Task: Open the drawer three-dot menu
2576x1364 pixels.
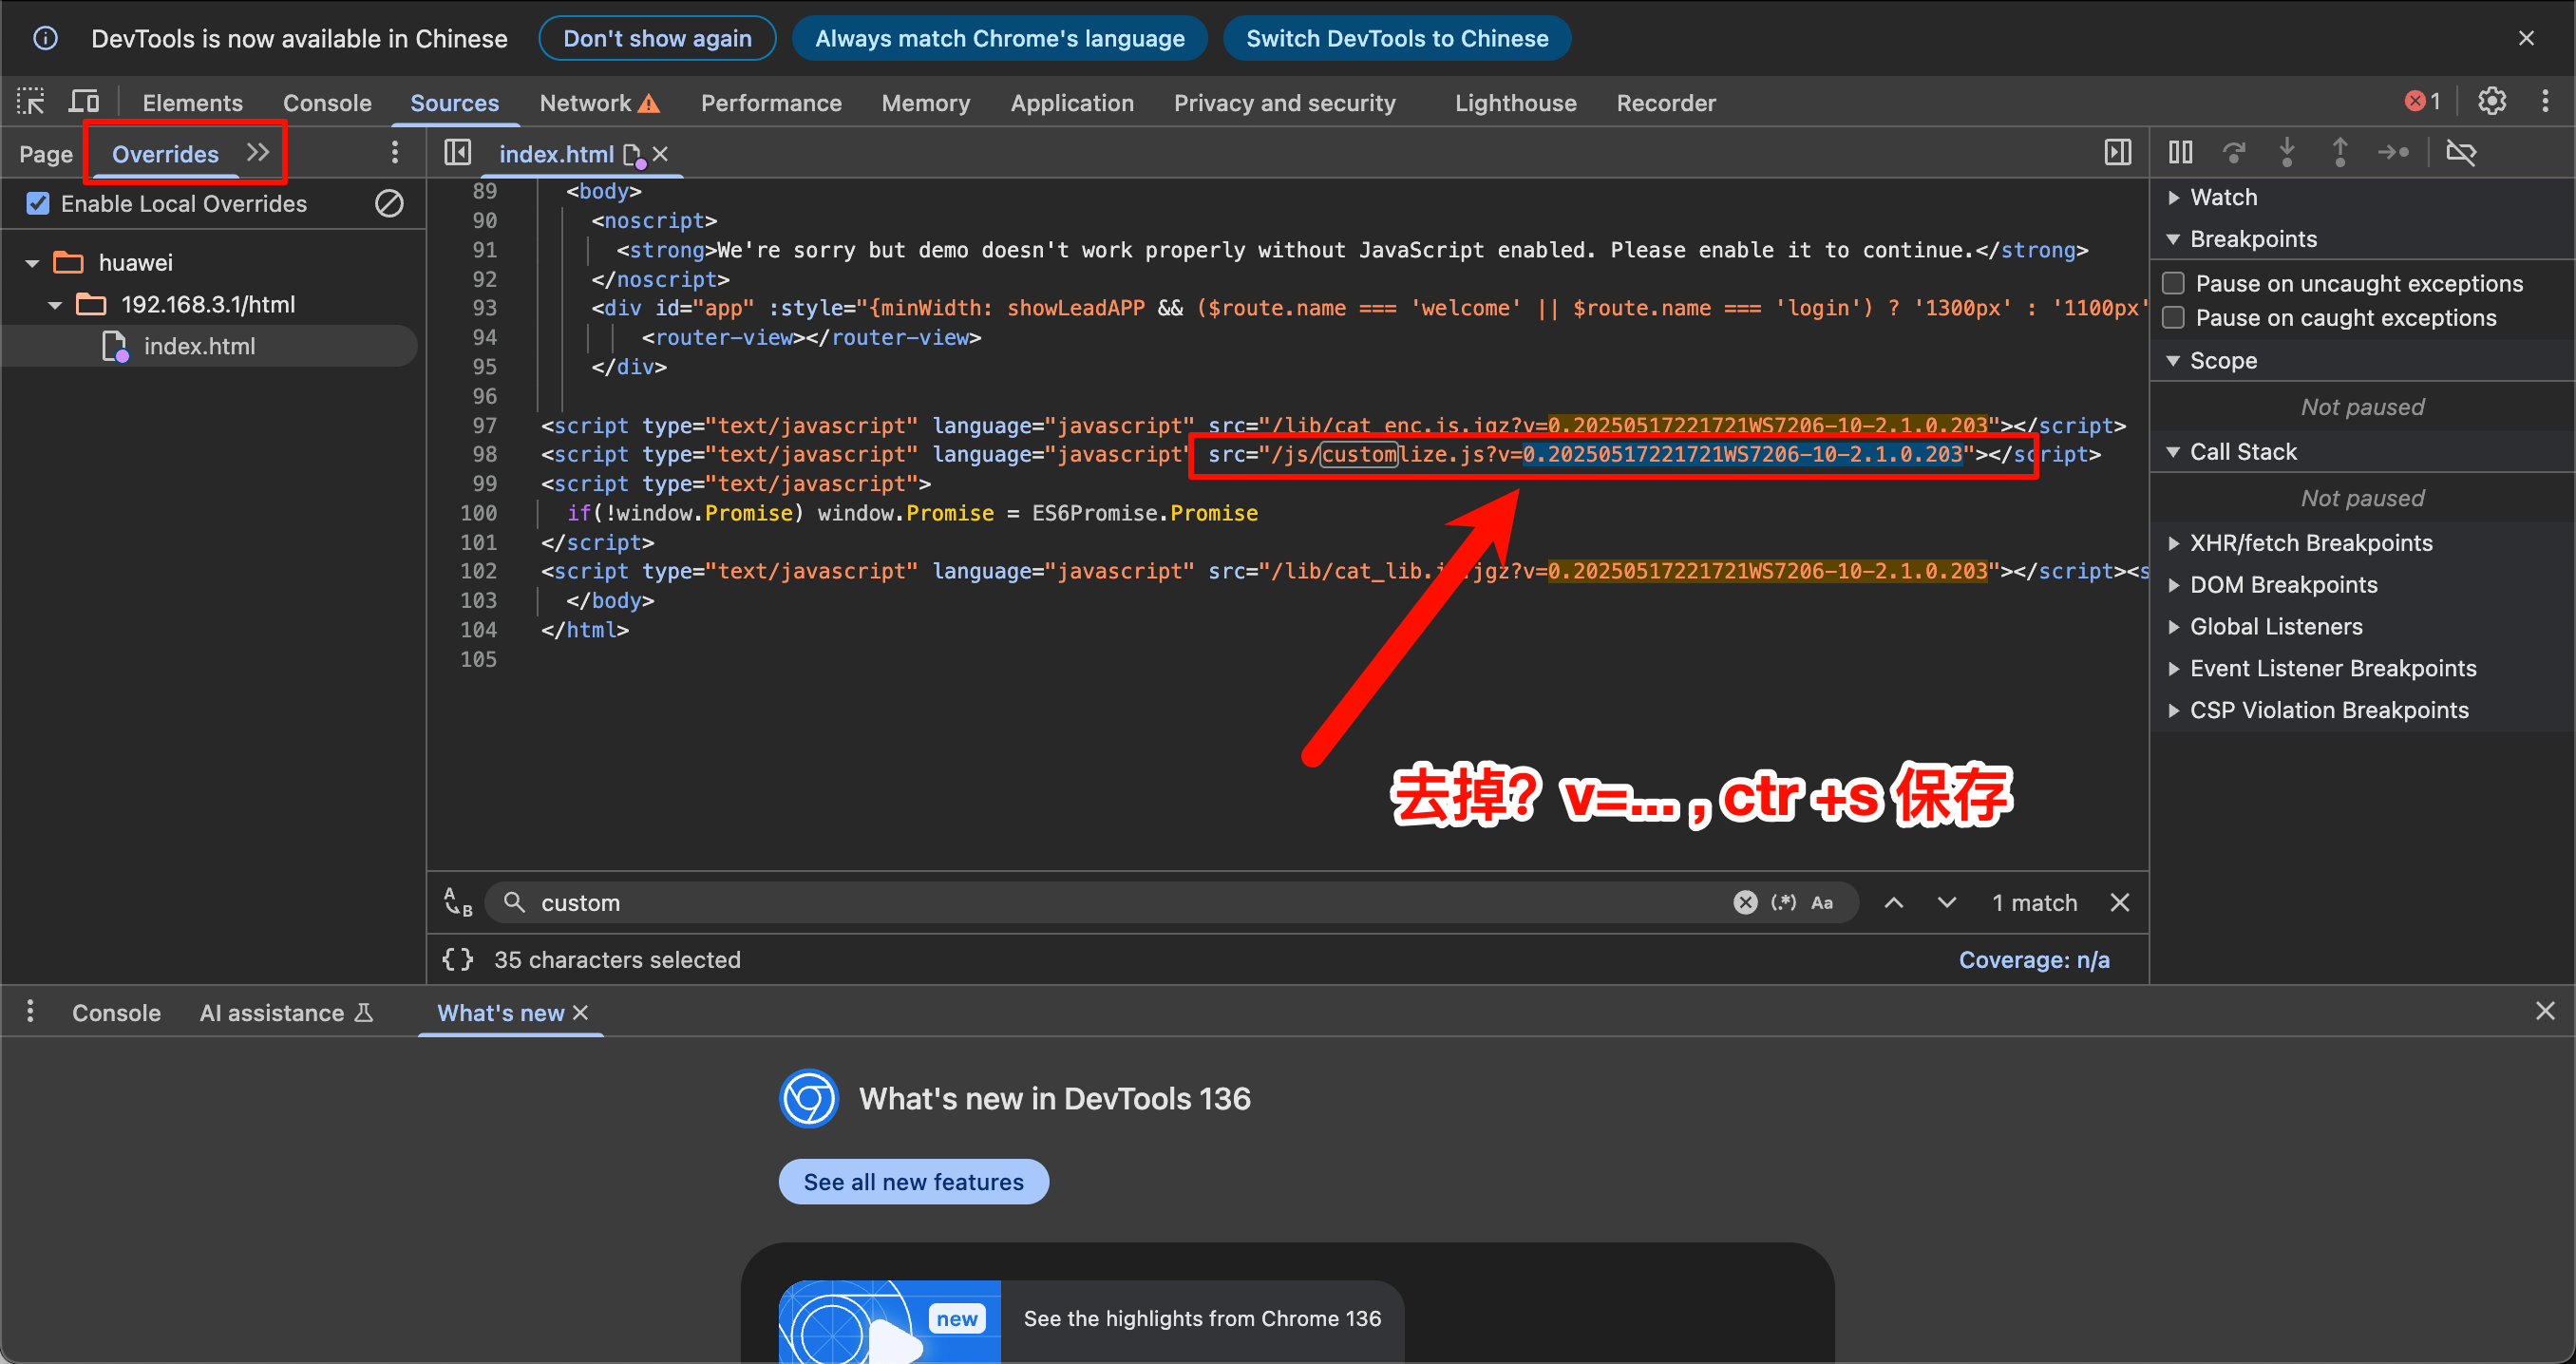Action: point(30,1012)
